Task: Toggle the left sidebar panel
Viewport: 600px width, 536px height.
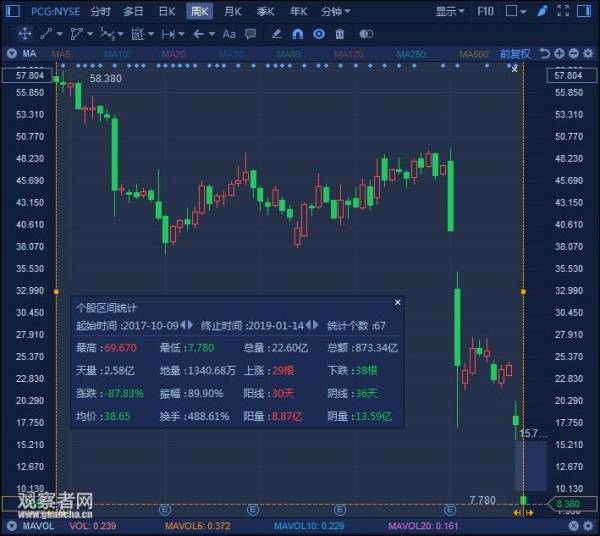Action: [x=13, y=11]
